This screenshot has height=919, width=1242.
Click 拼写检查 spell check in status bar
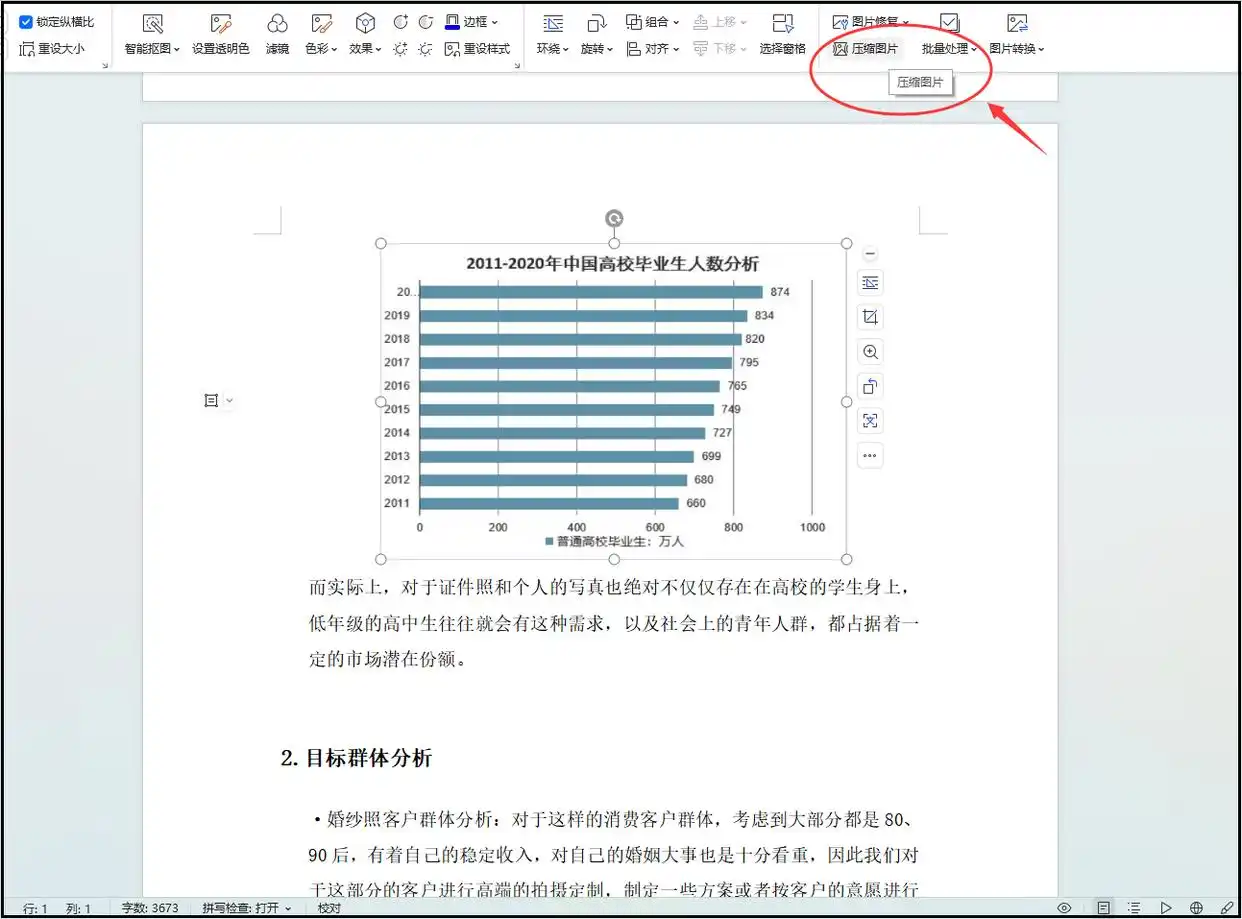(246, 908)
